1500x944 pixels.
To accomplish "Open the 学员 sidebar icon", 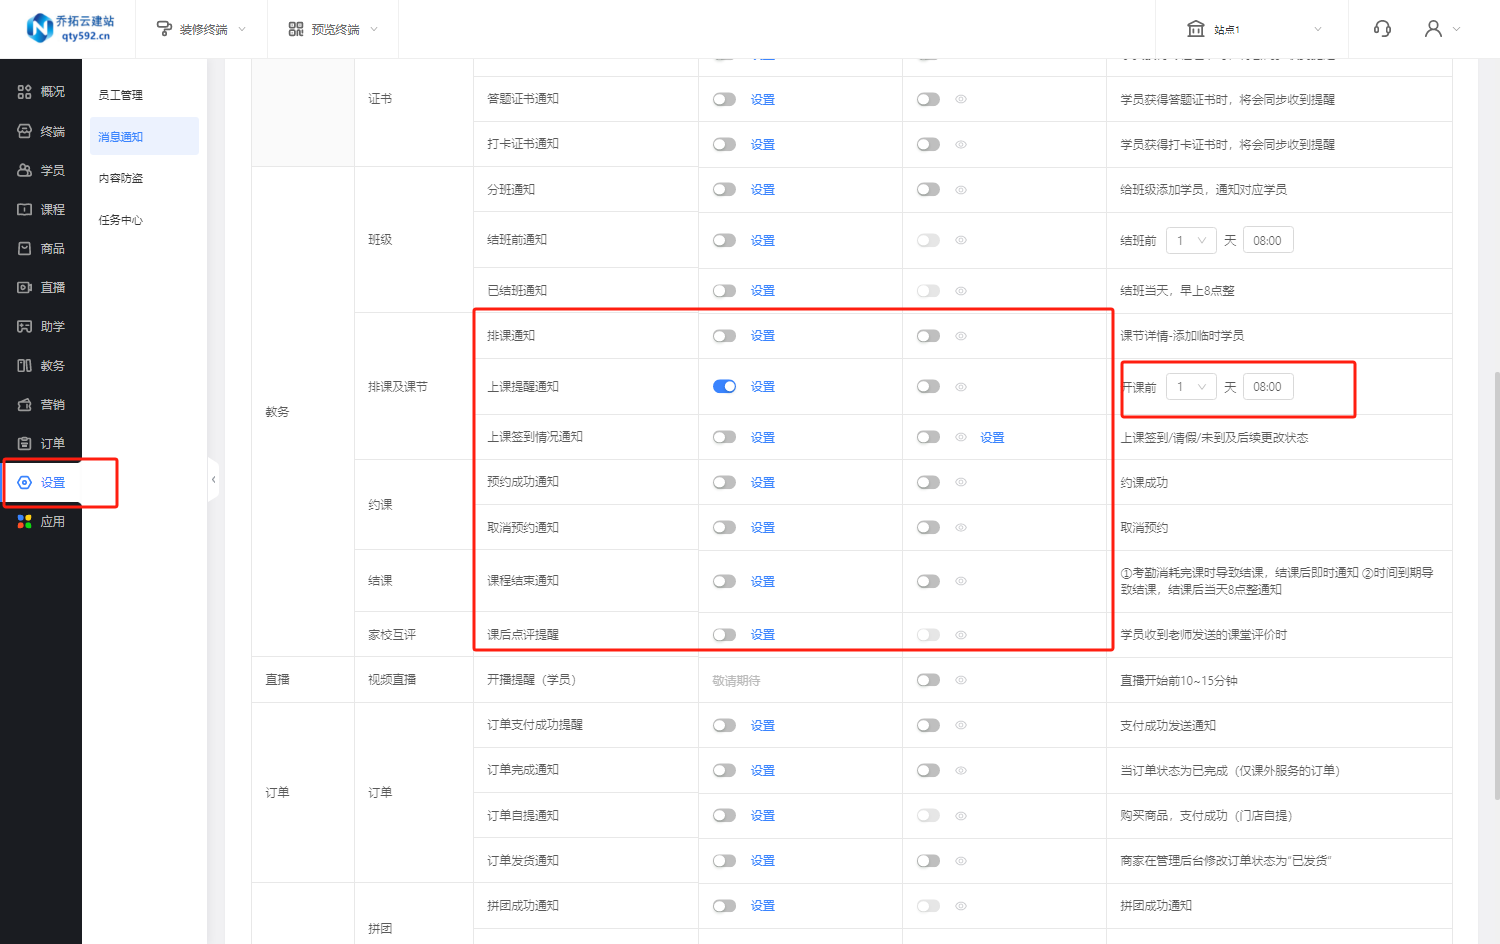I will click(x=25, y=170).
